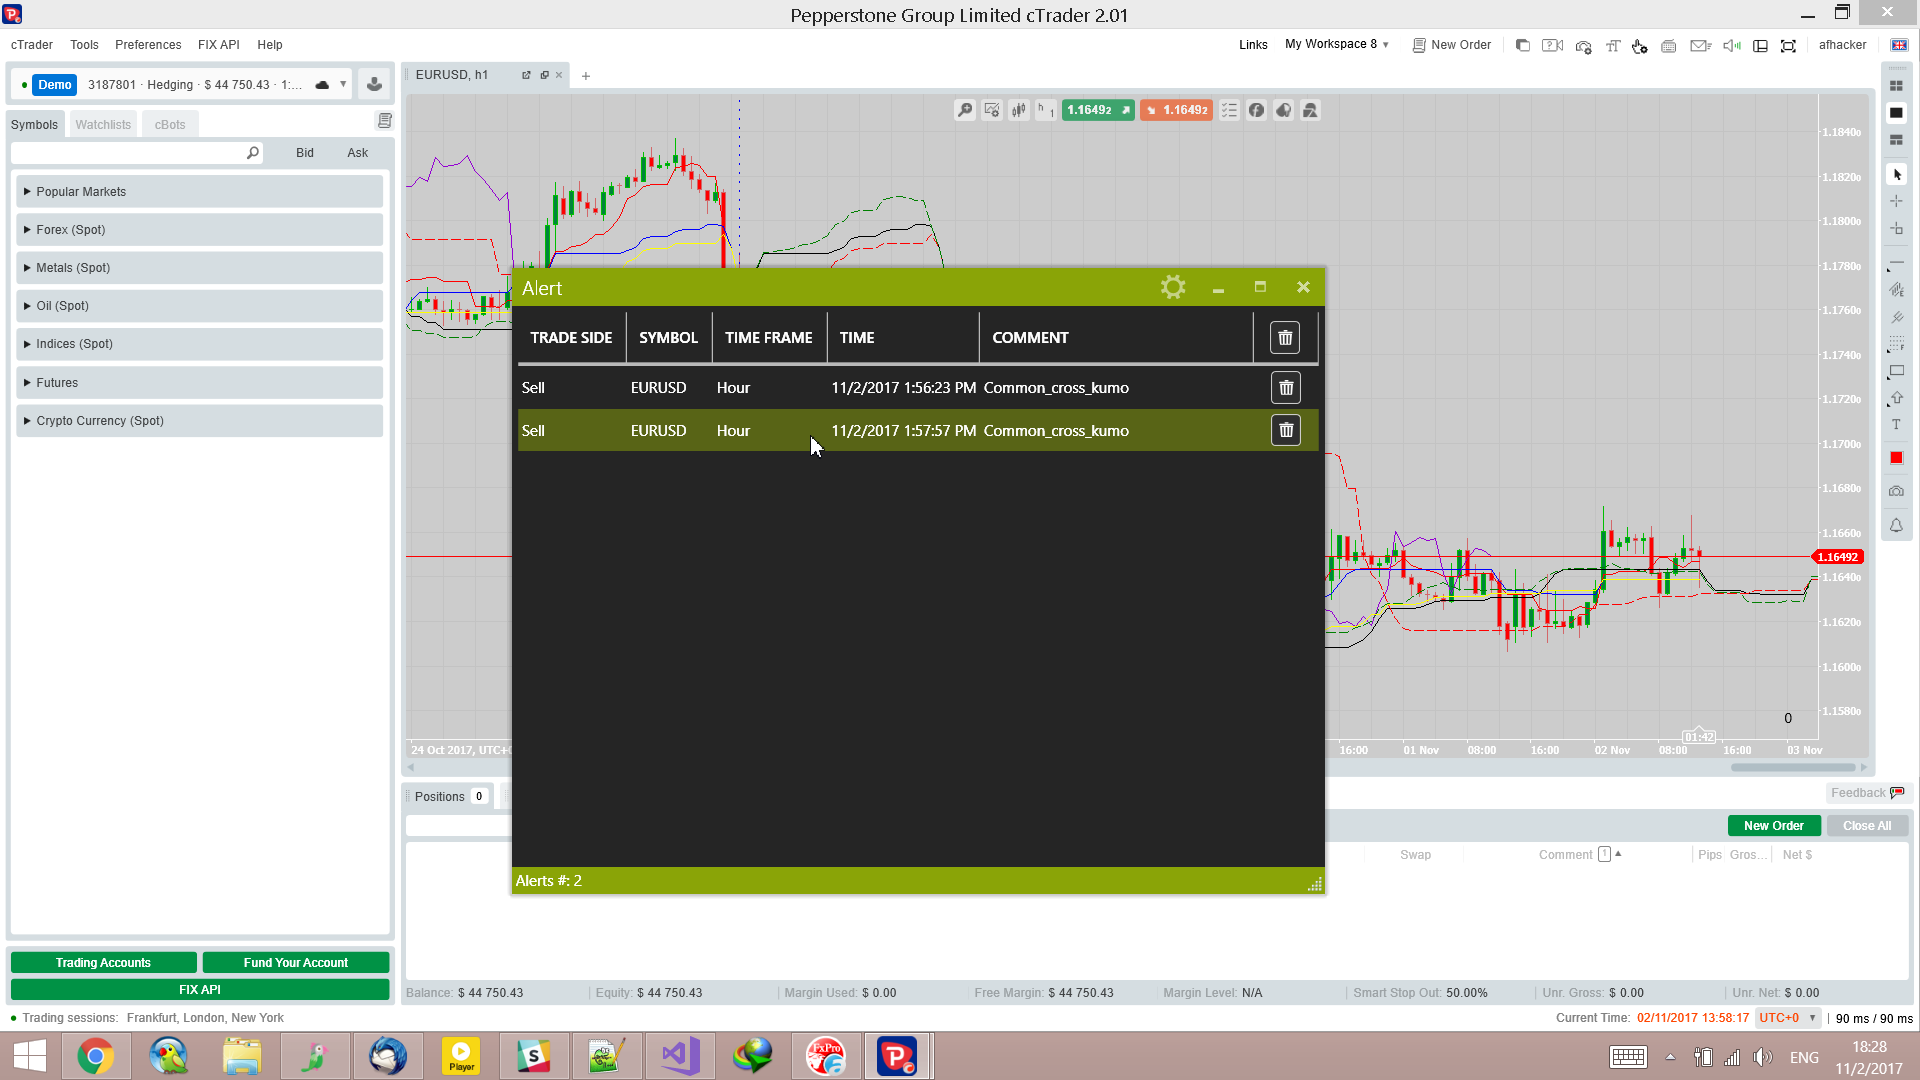Change language via UK flag icon

tap(1898, 45)
